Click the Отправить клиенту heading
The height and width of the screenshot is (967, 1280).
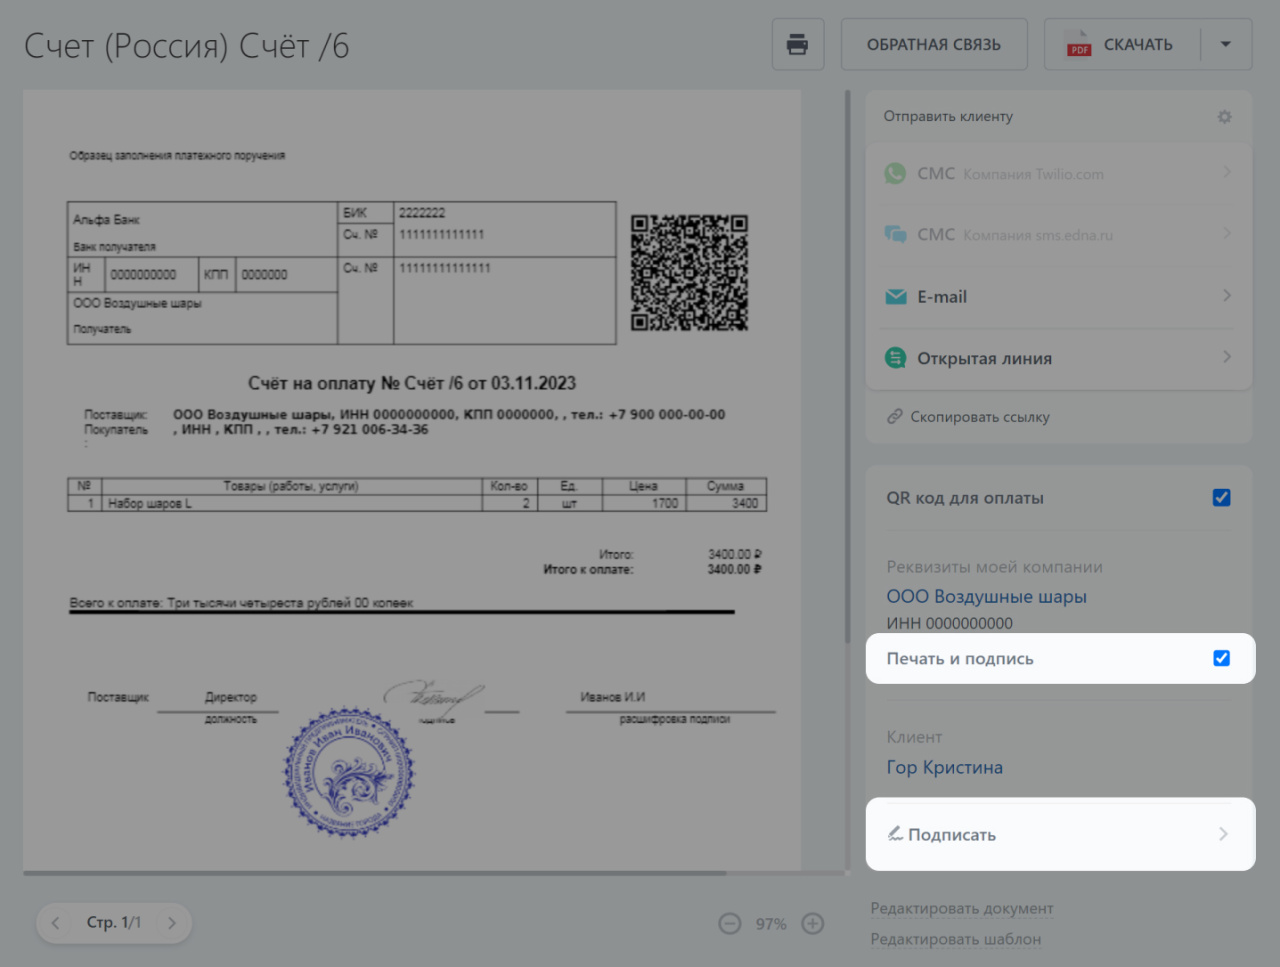point(948,117)
